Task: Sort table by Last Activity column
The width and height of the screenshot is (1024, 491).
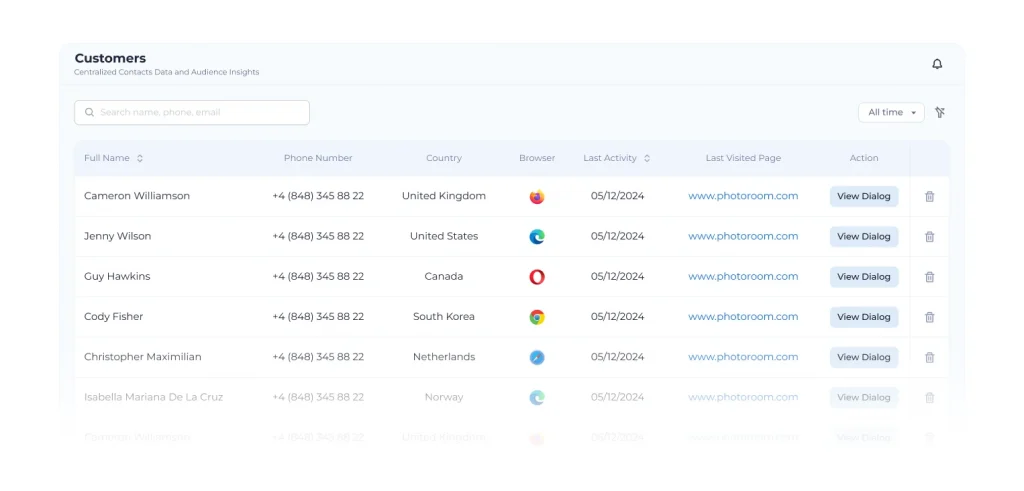Action: (647, 158)
